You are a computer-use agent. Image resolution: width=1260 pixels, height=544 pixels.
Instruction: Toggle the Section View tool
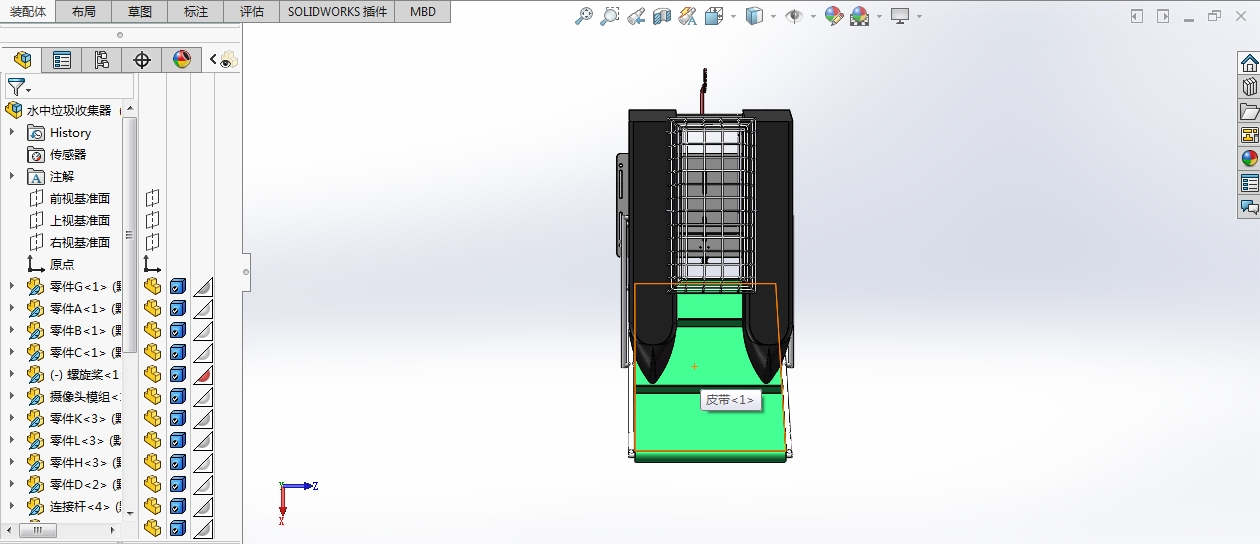point(662,16)
